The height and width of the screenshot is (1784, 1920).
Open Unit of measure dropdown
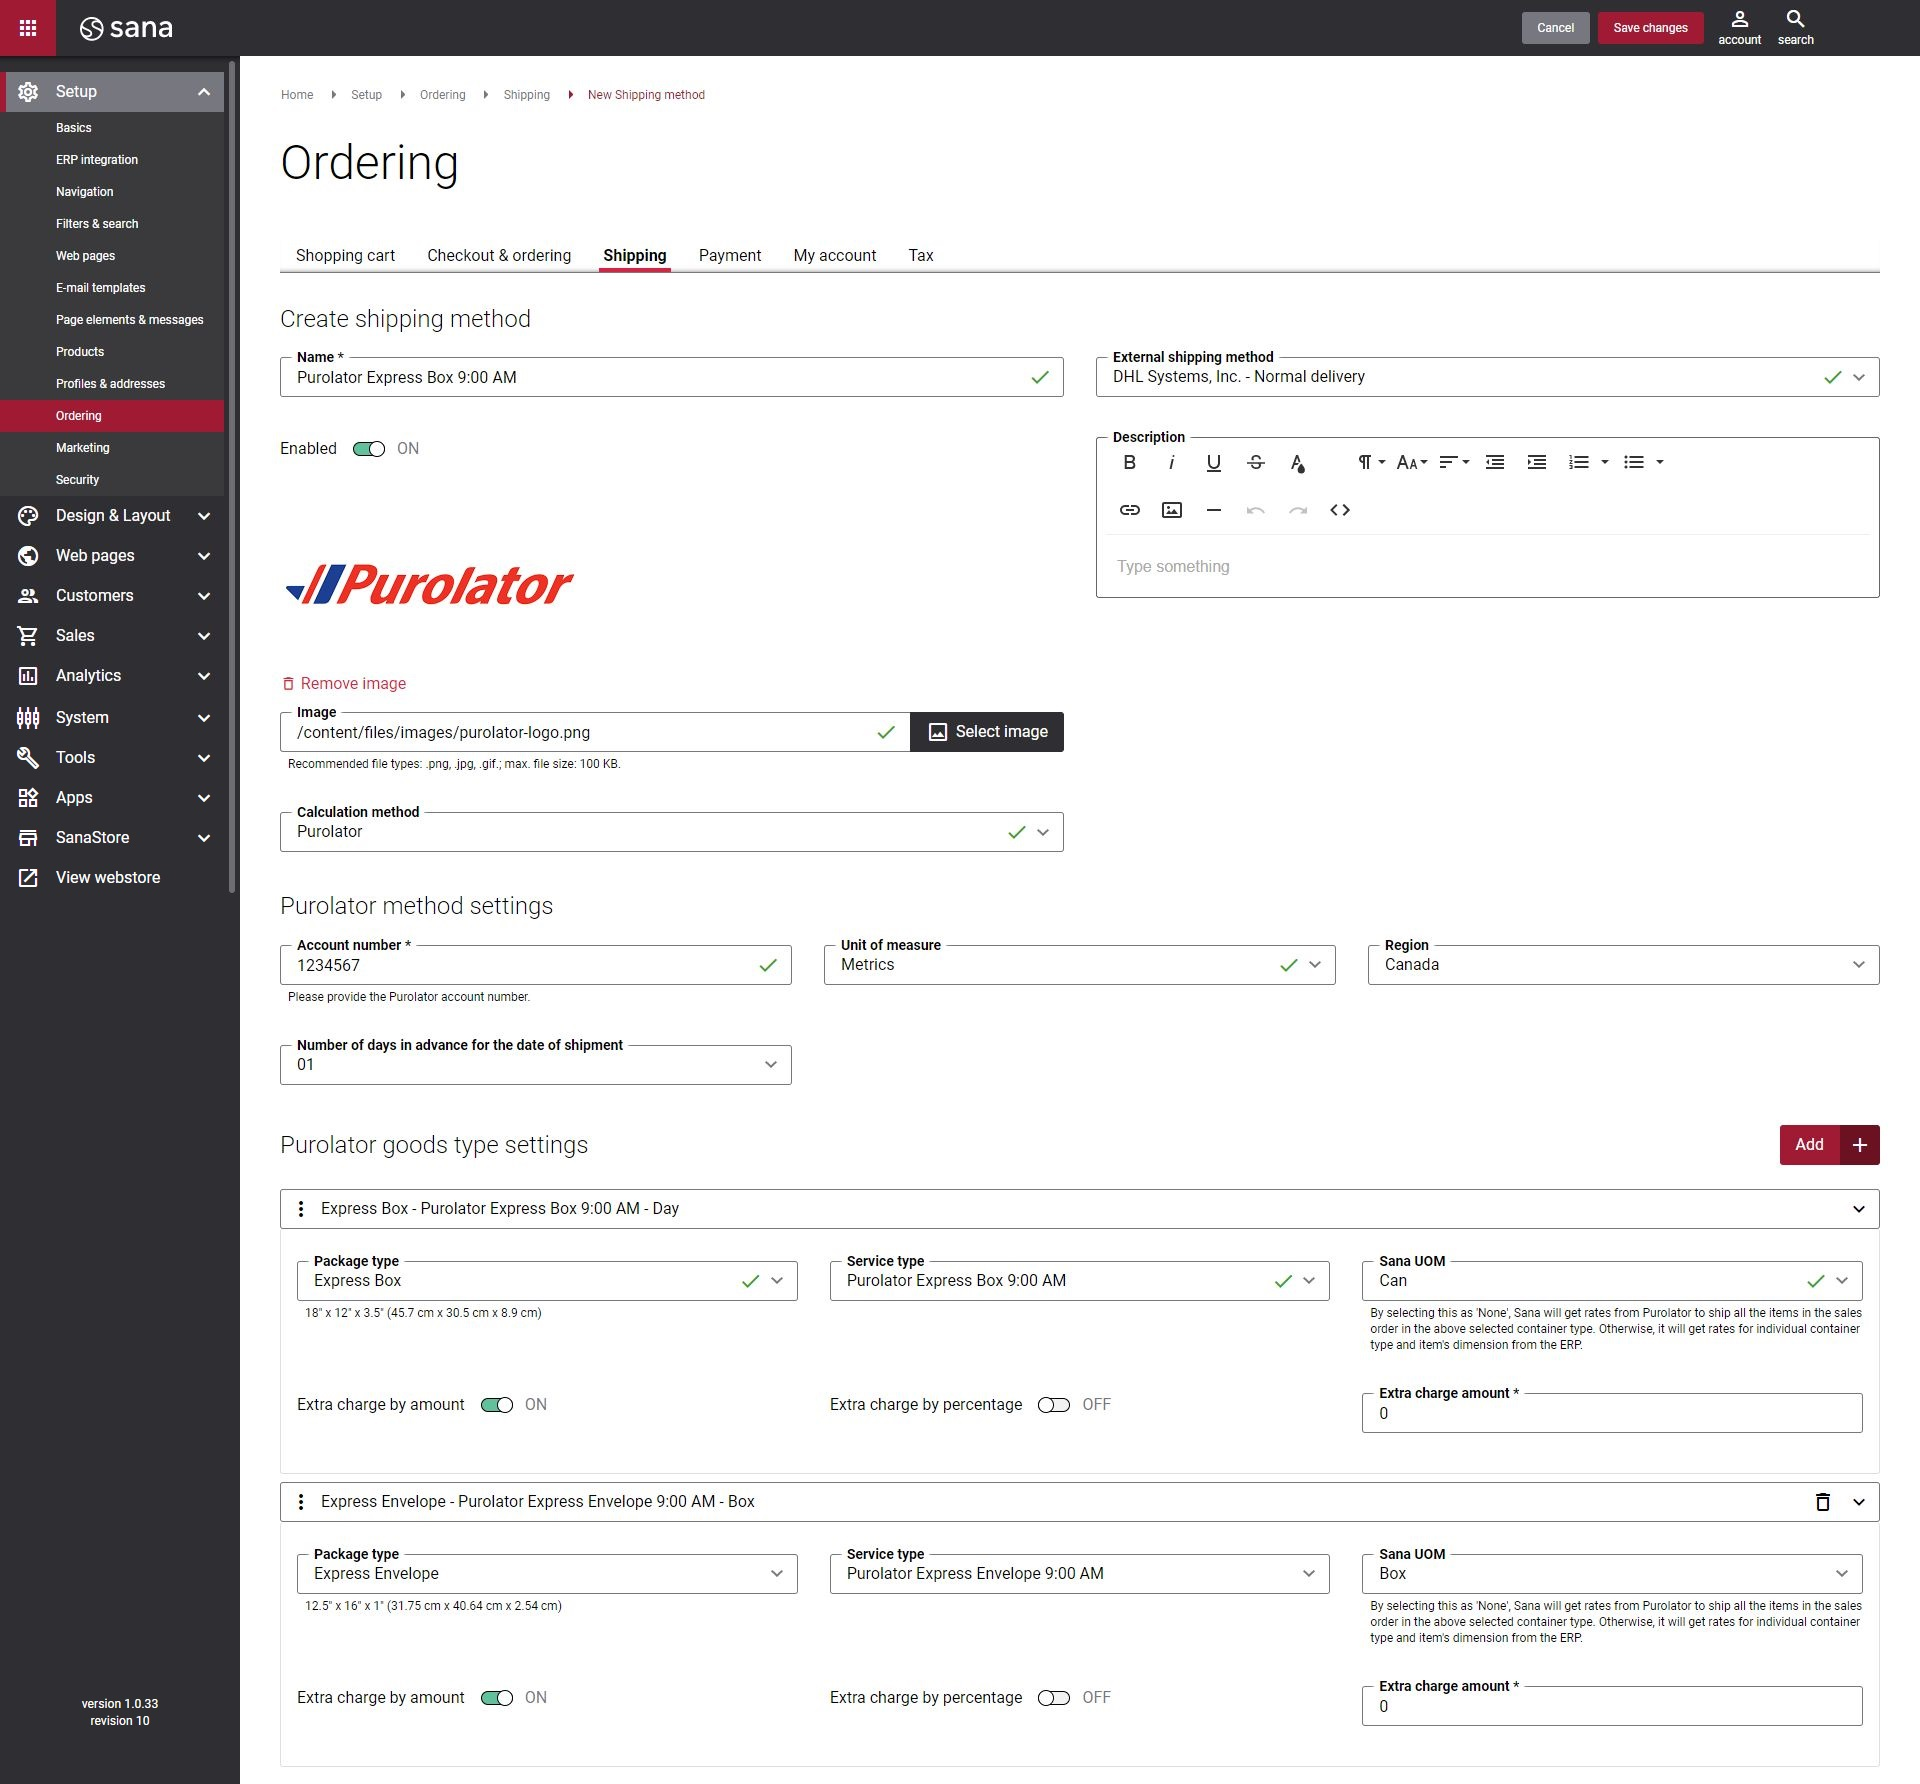tap(1079, 965)
